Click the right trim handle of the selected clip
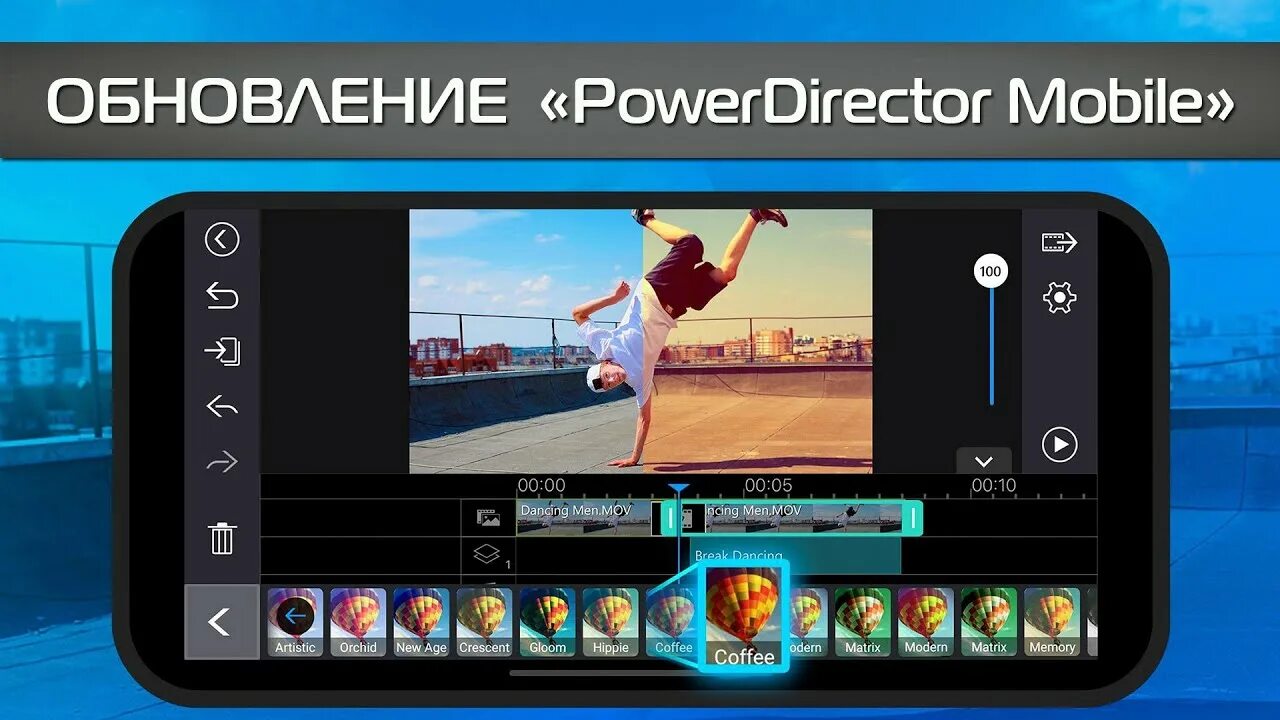This screenshot has width=1280, height=720. pyautogui.click(x=912, y=518)
